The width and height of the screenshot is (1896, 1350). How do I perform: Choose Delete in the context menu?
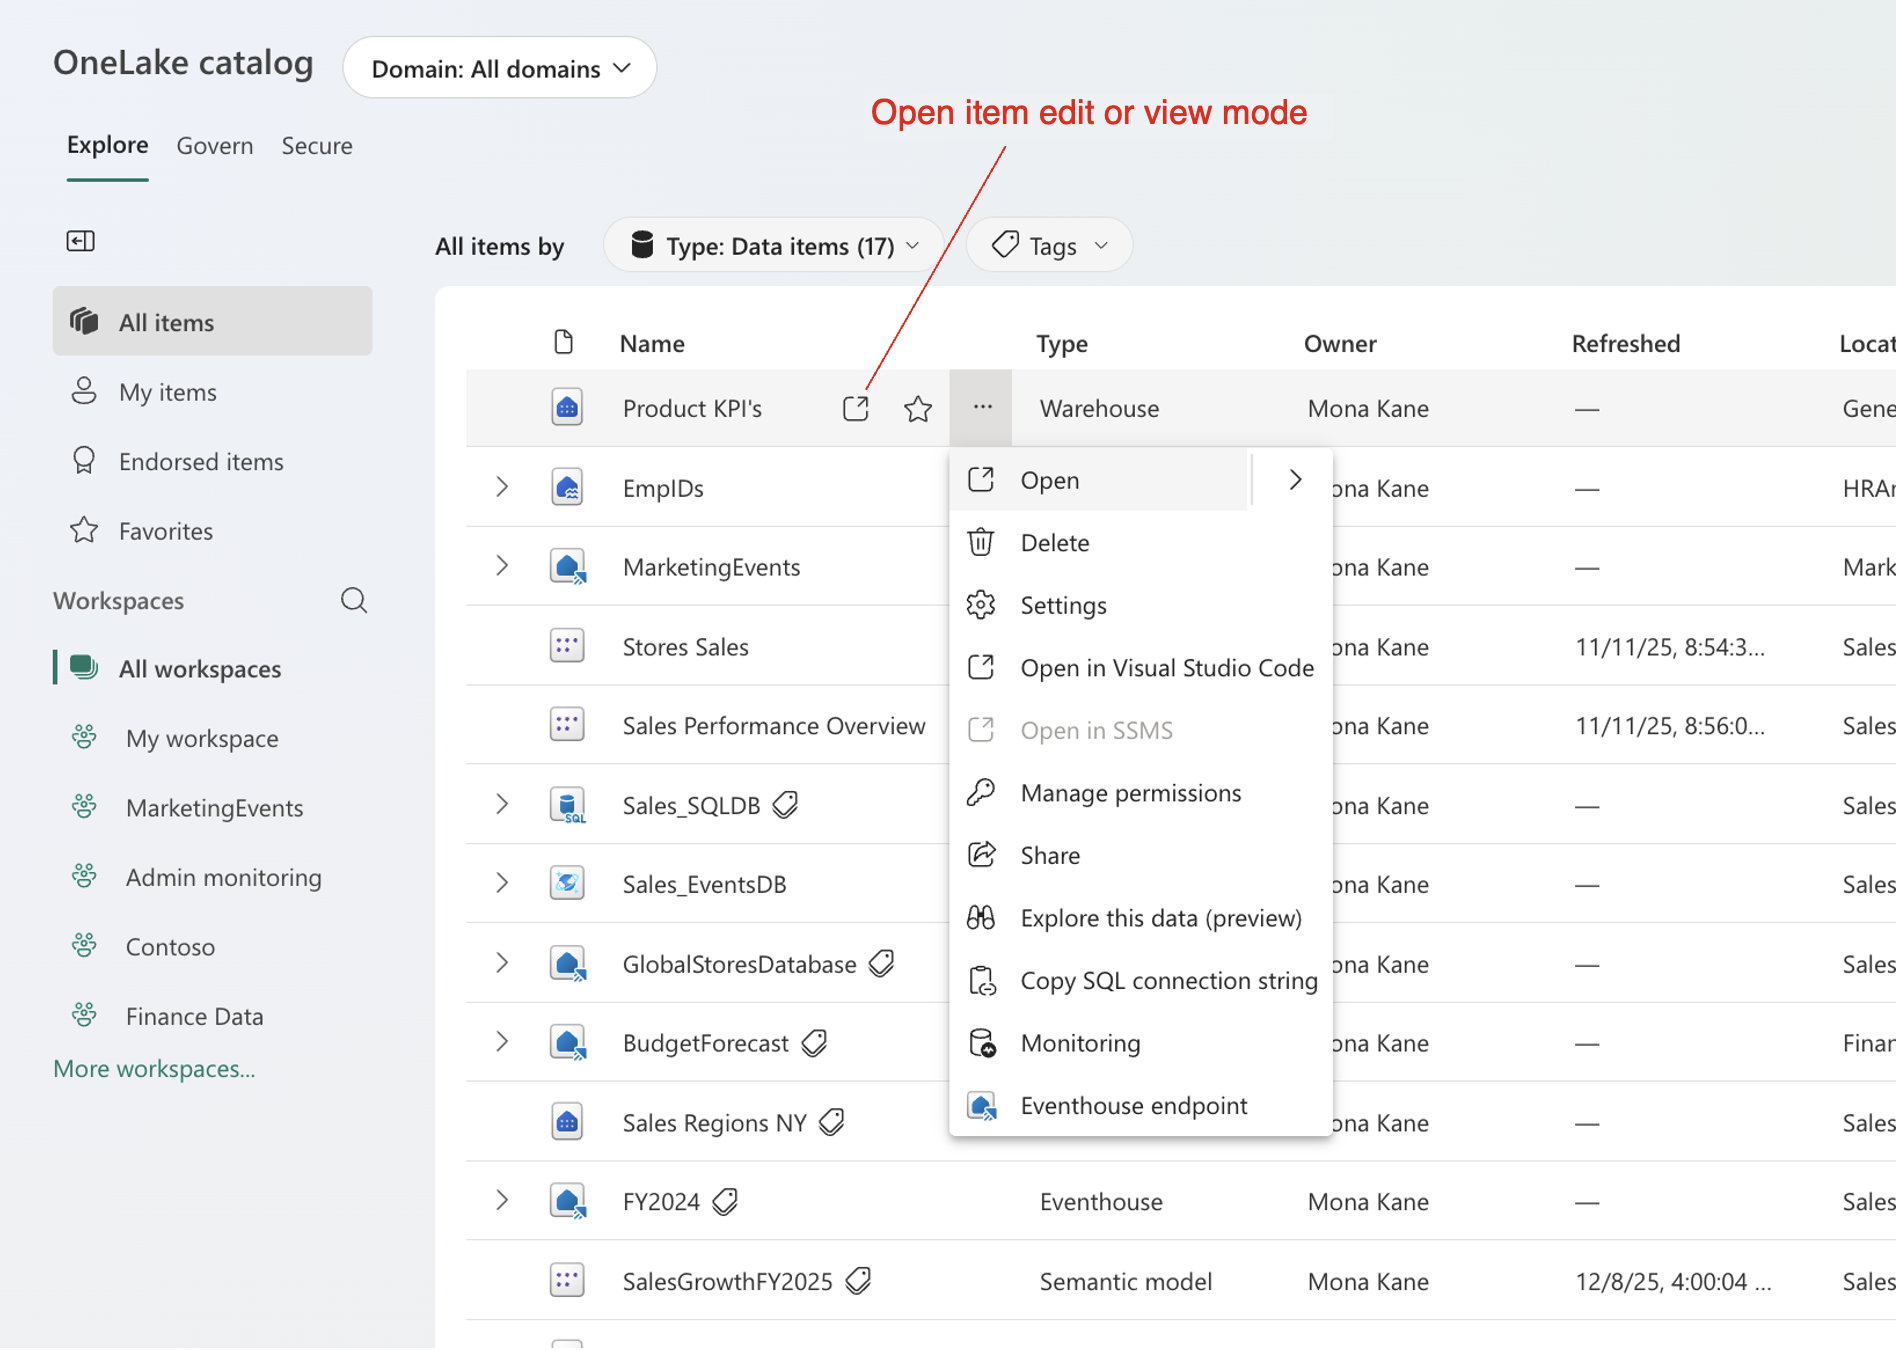coord(1054,543)
